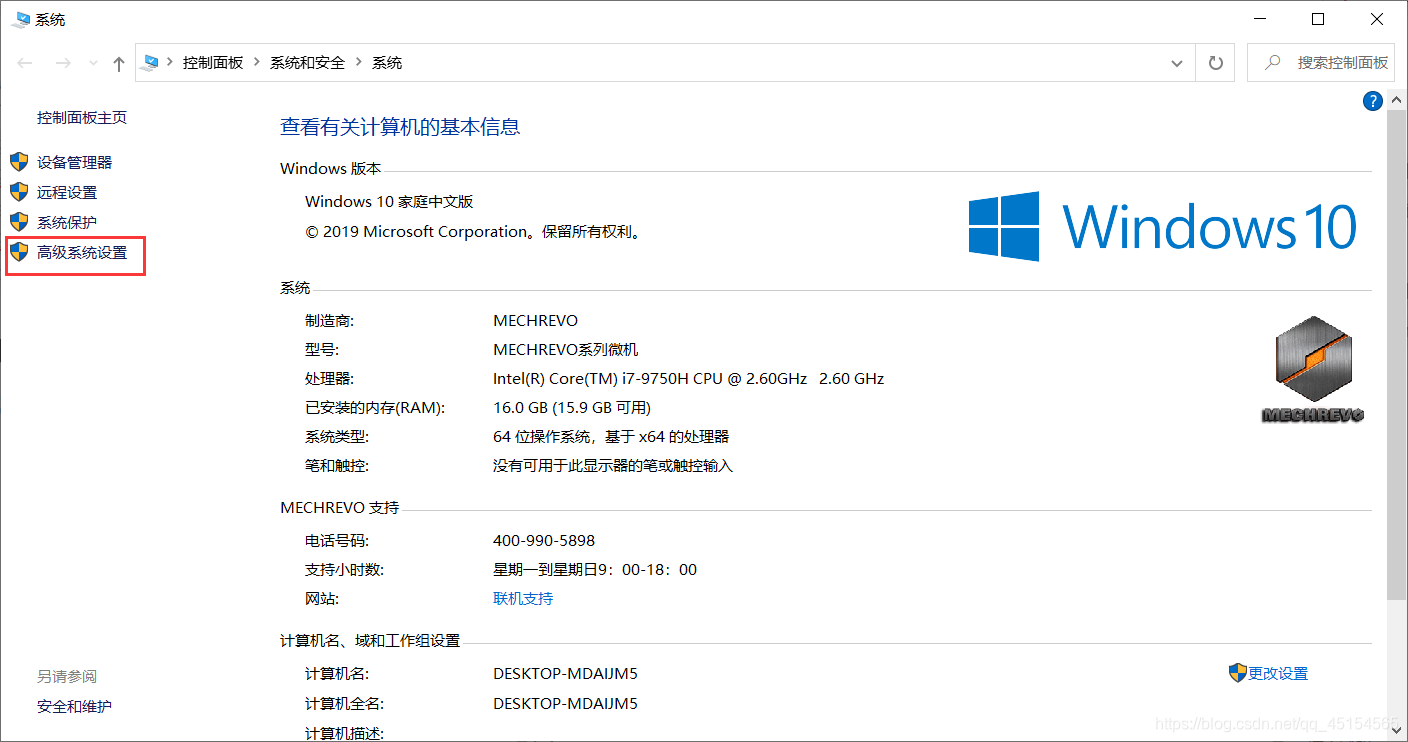Click the shield icon beside 更改设置
The height and width of the screenshot is (742, 1408).
pyautogui.click(x=1238, y=673)
